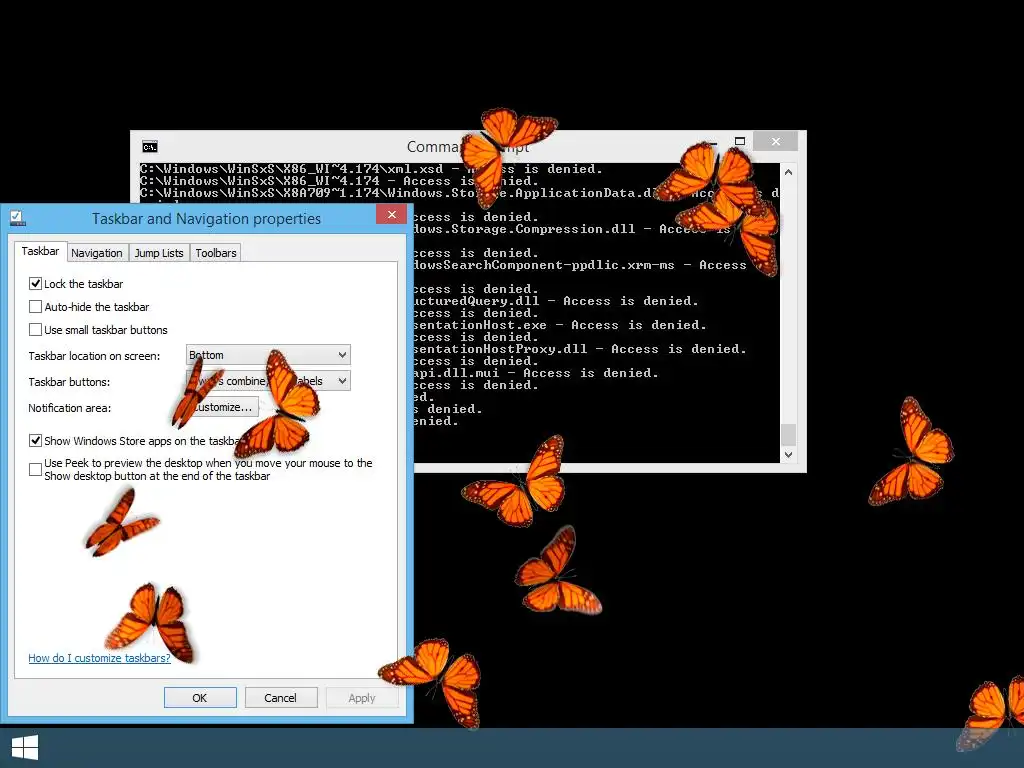Enable Use Peek to preview the desktop
1024x768 pixels.
tap(35, 469)
